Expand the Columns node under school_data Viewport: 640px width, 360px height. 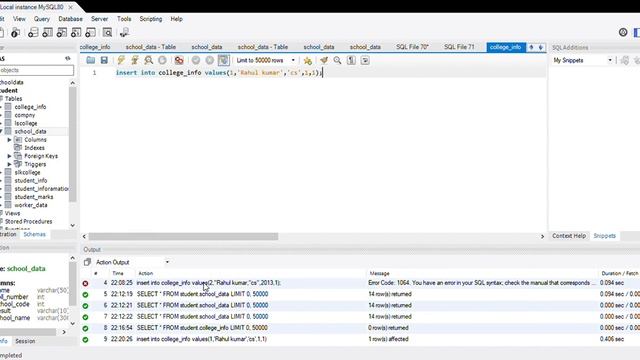tap(9, 140)
